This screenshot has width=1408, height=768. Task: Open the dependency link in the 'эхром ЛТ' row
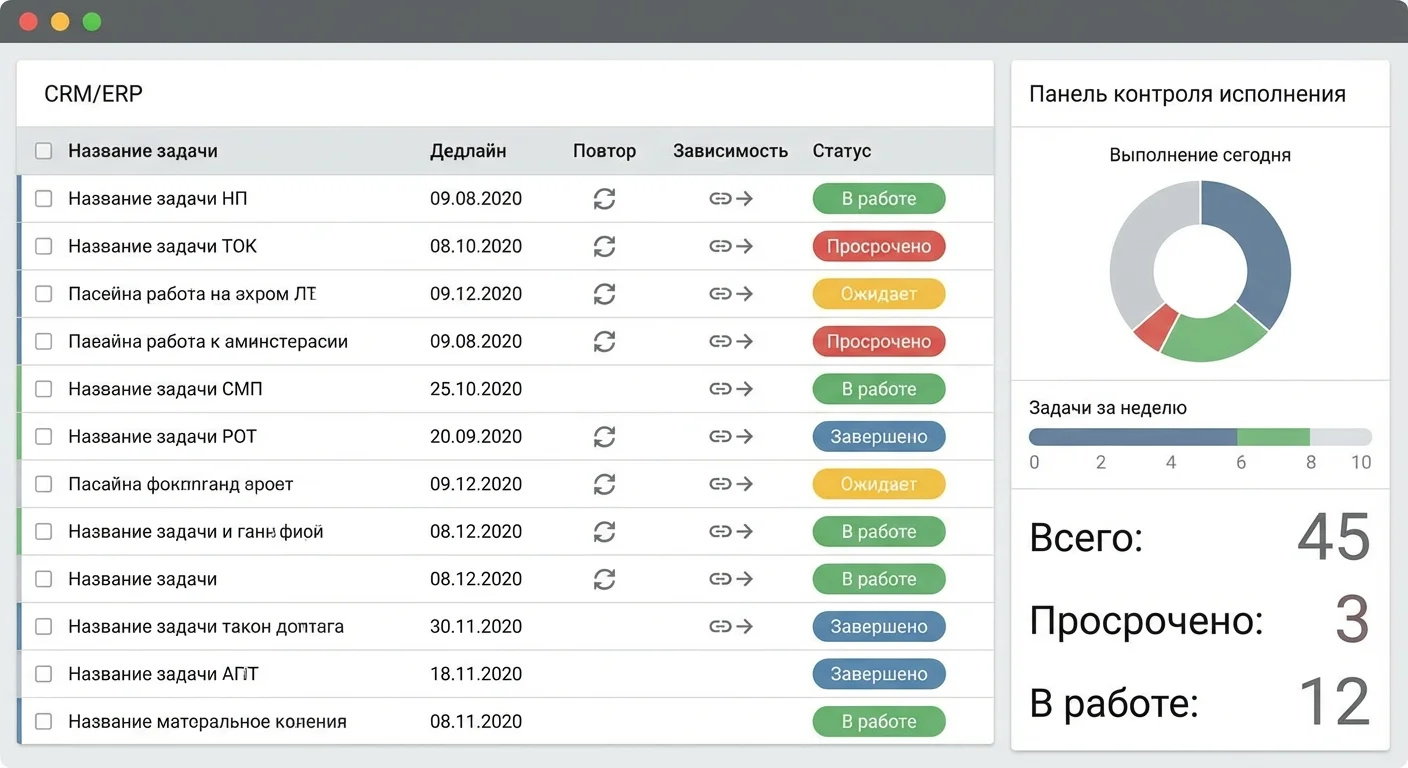point(731,294)
